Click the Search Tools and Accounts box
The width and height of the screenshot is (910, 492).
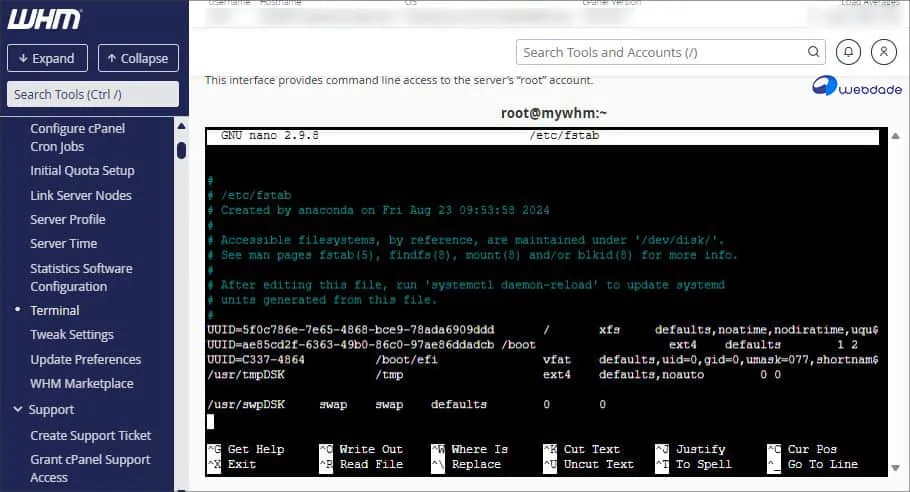coord(660,52)
